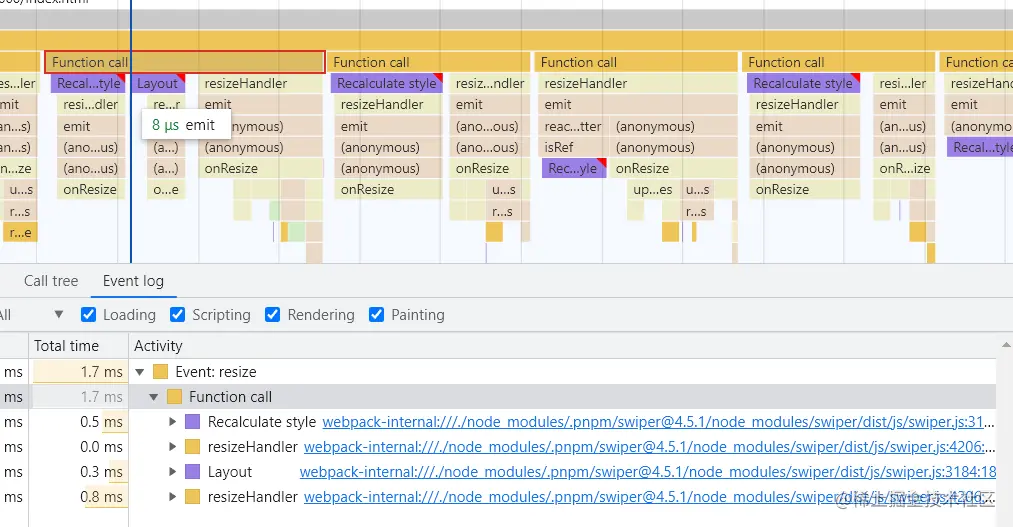Viewport: 1013px width, 527px height.
Task: Click the yellow icon of the 0.0 ms resizeHandler row
Action: (193, 447)
